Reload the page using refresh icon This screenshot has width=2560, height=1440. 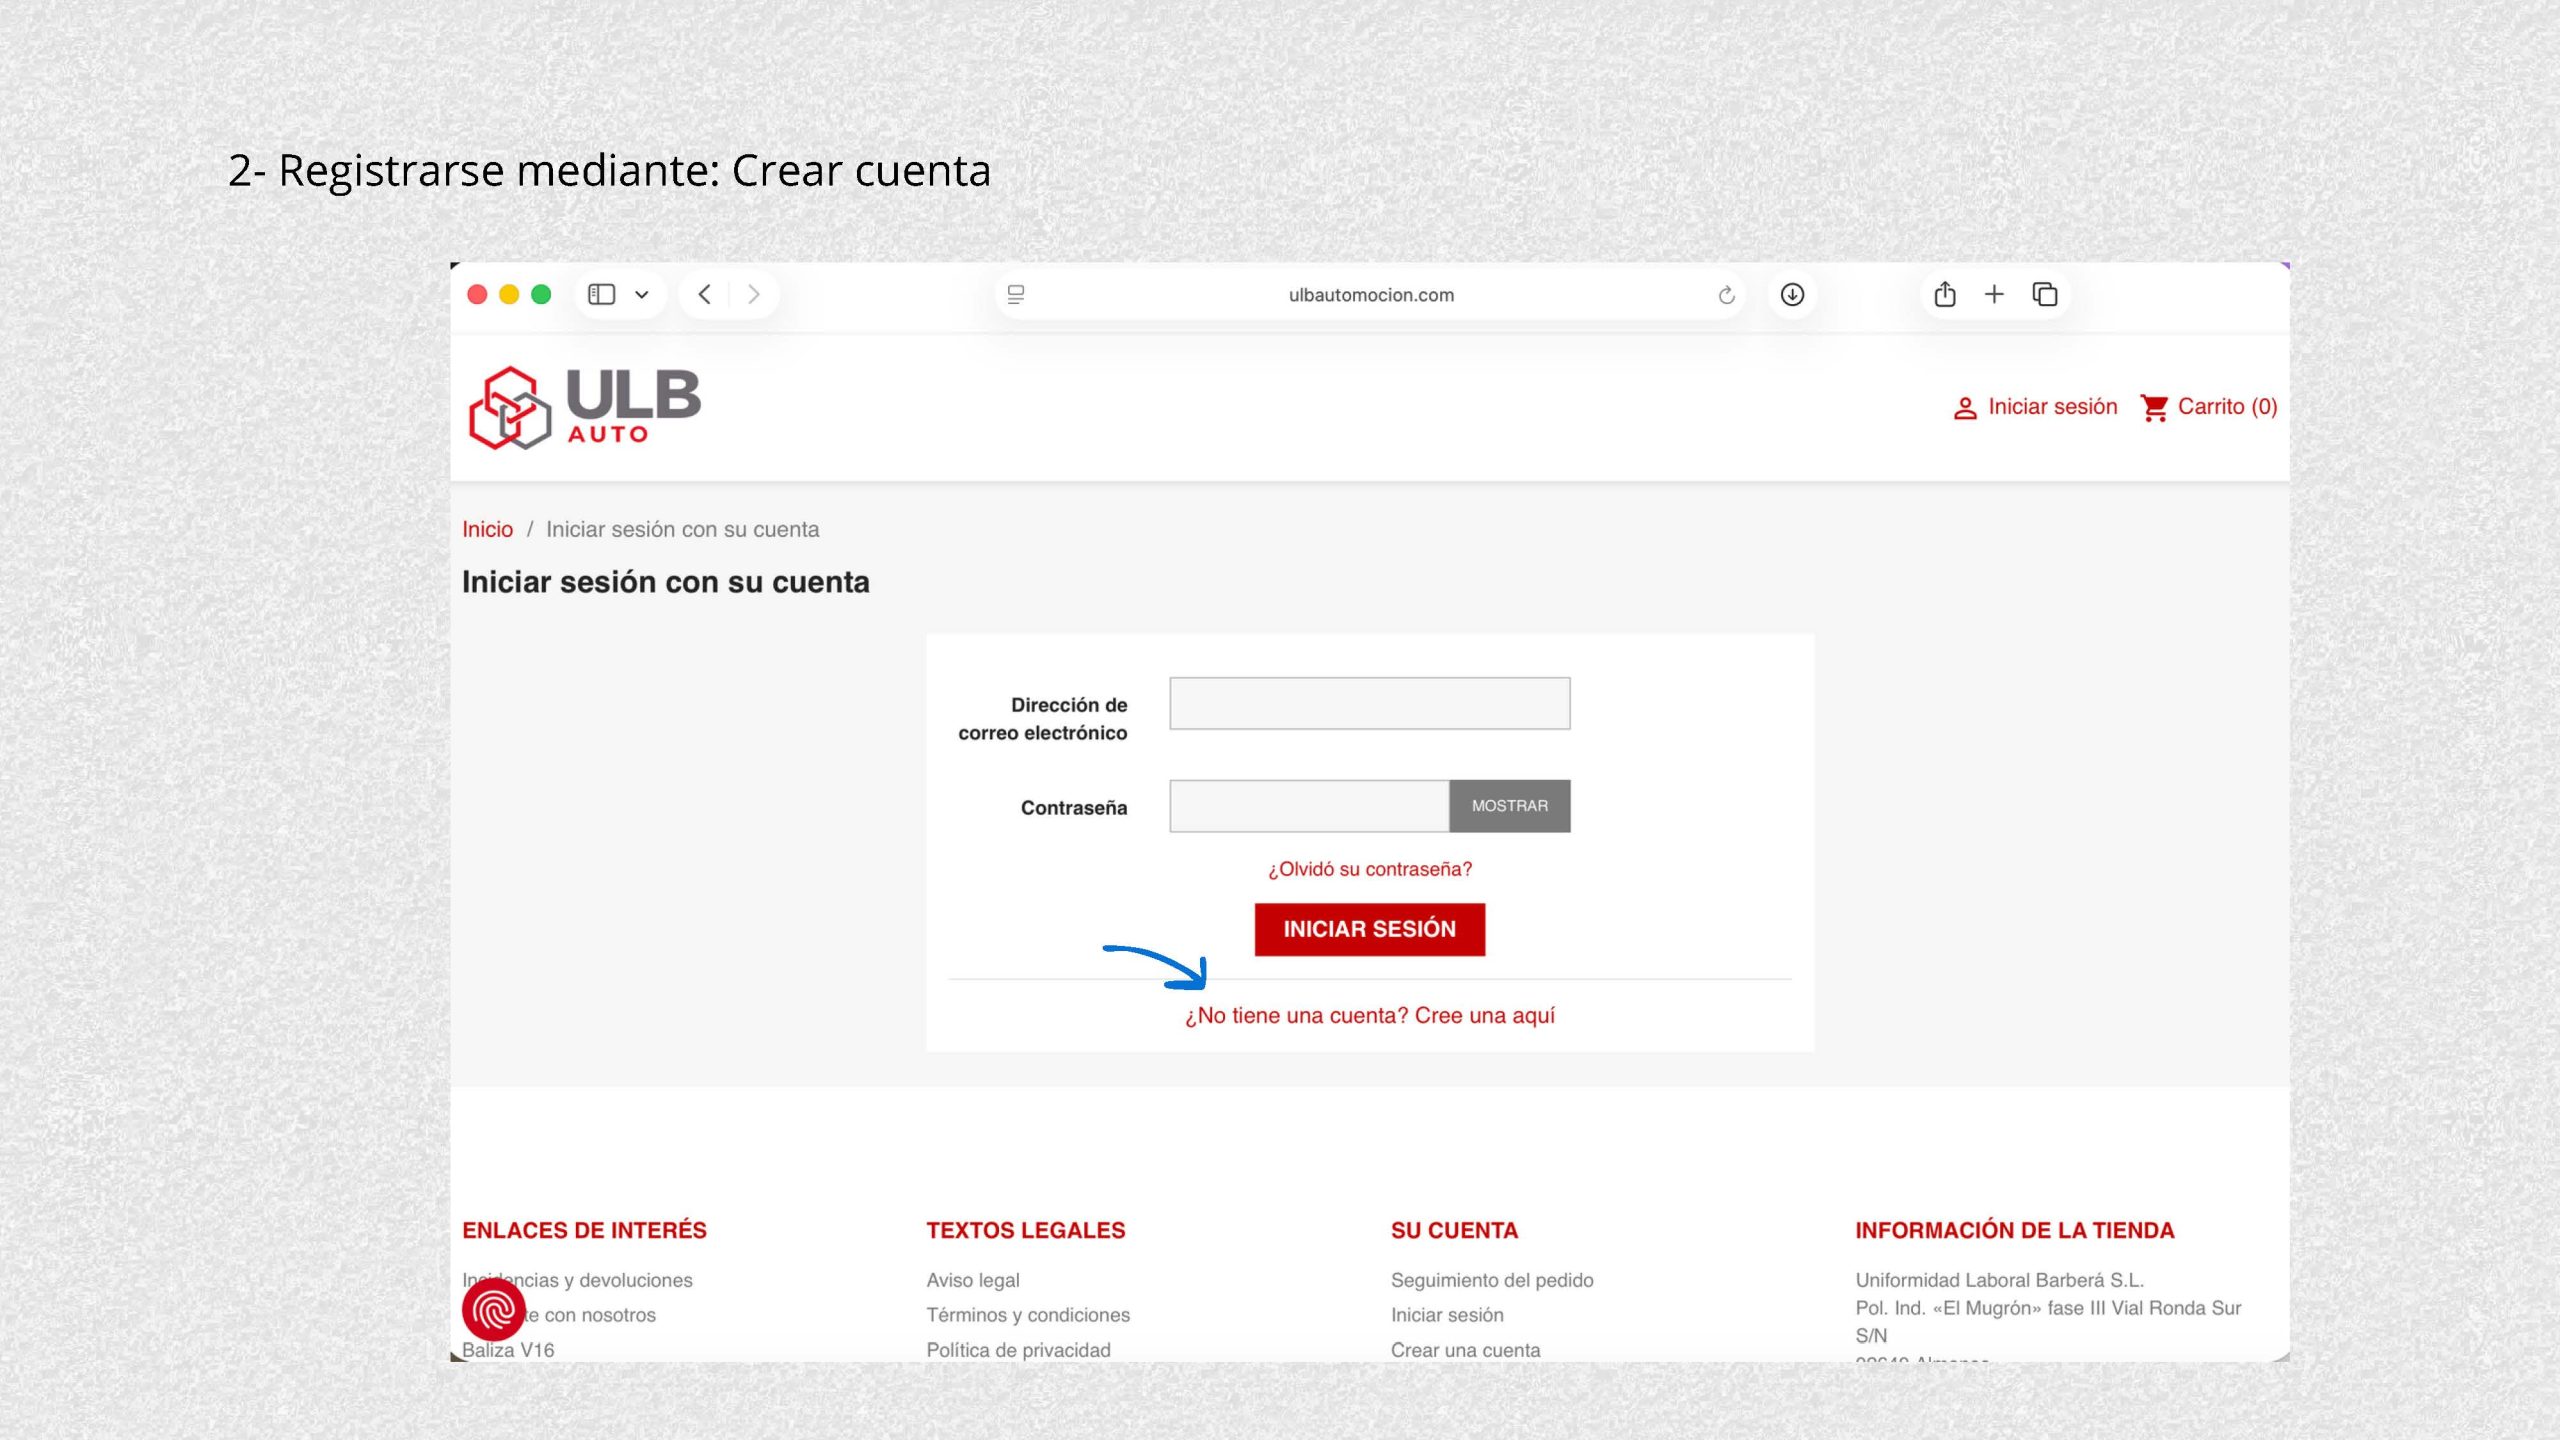click(1726, 295)
